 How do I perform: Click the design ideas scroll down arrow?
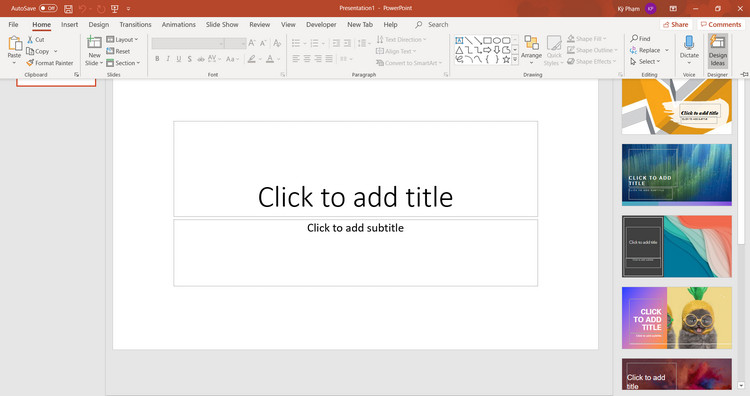pos(741,385)
